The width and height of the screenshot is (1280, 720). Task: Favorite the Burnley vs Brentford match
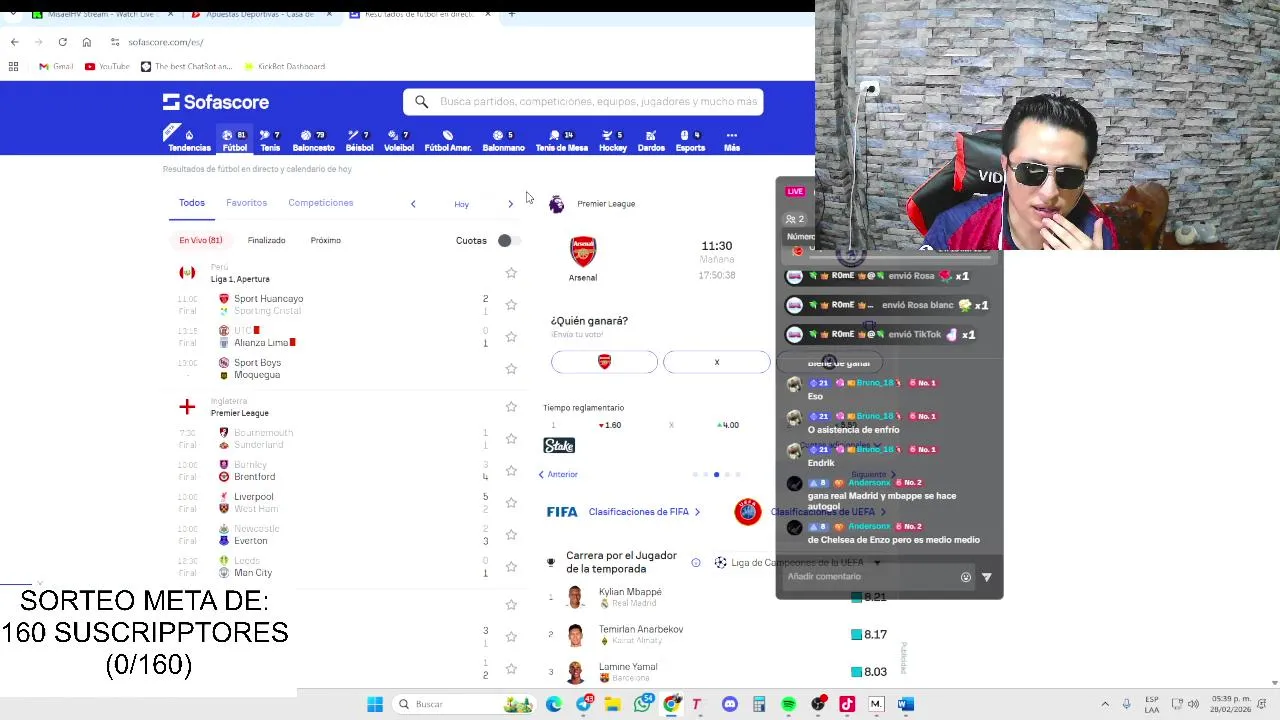511,470
